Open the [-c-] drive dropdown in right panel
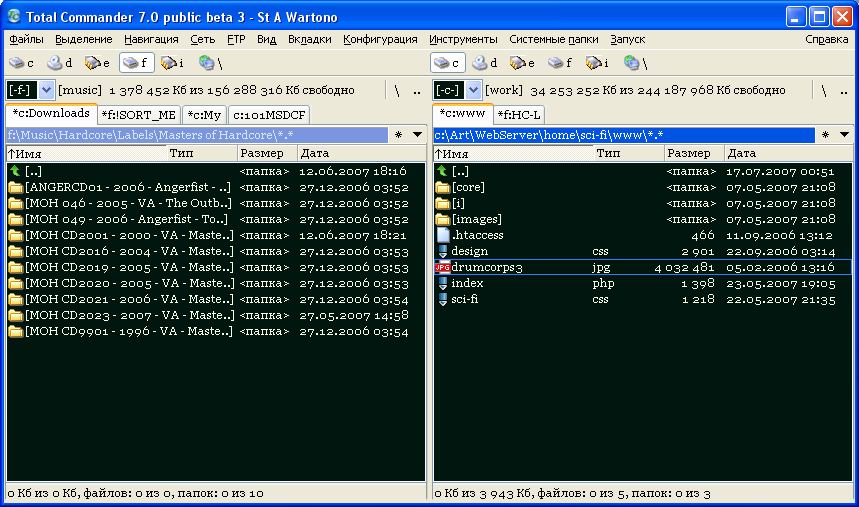Screen dimensions: 859x507 click(473, 90)
